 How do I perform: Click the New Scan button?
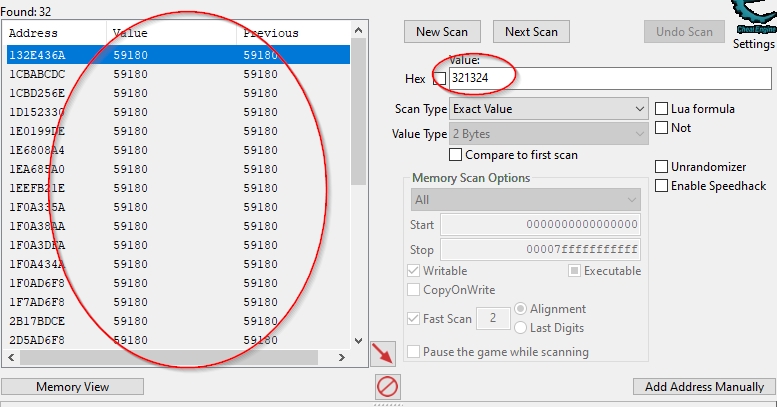point(442,32)
